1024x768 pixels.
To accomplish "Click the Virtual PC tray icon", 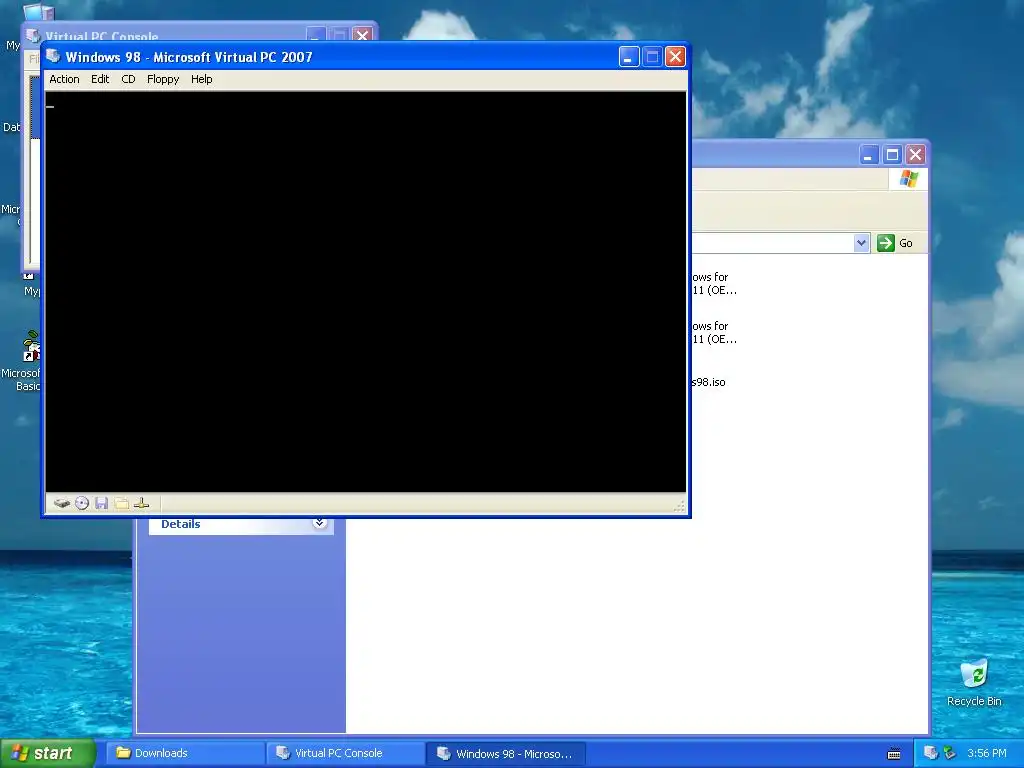I will click(x=930, y=753).
